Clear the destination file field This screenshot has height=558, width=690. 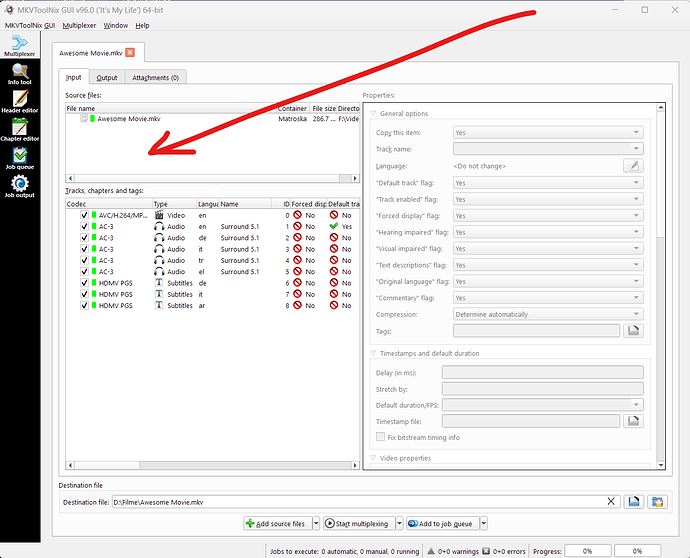coord(611,502)
